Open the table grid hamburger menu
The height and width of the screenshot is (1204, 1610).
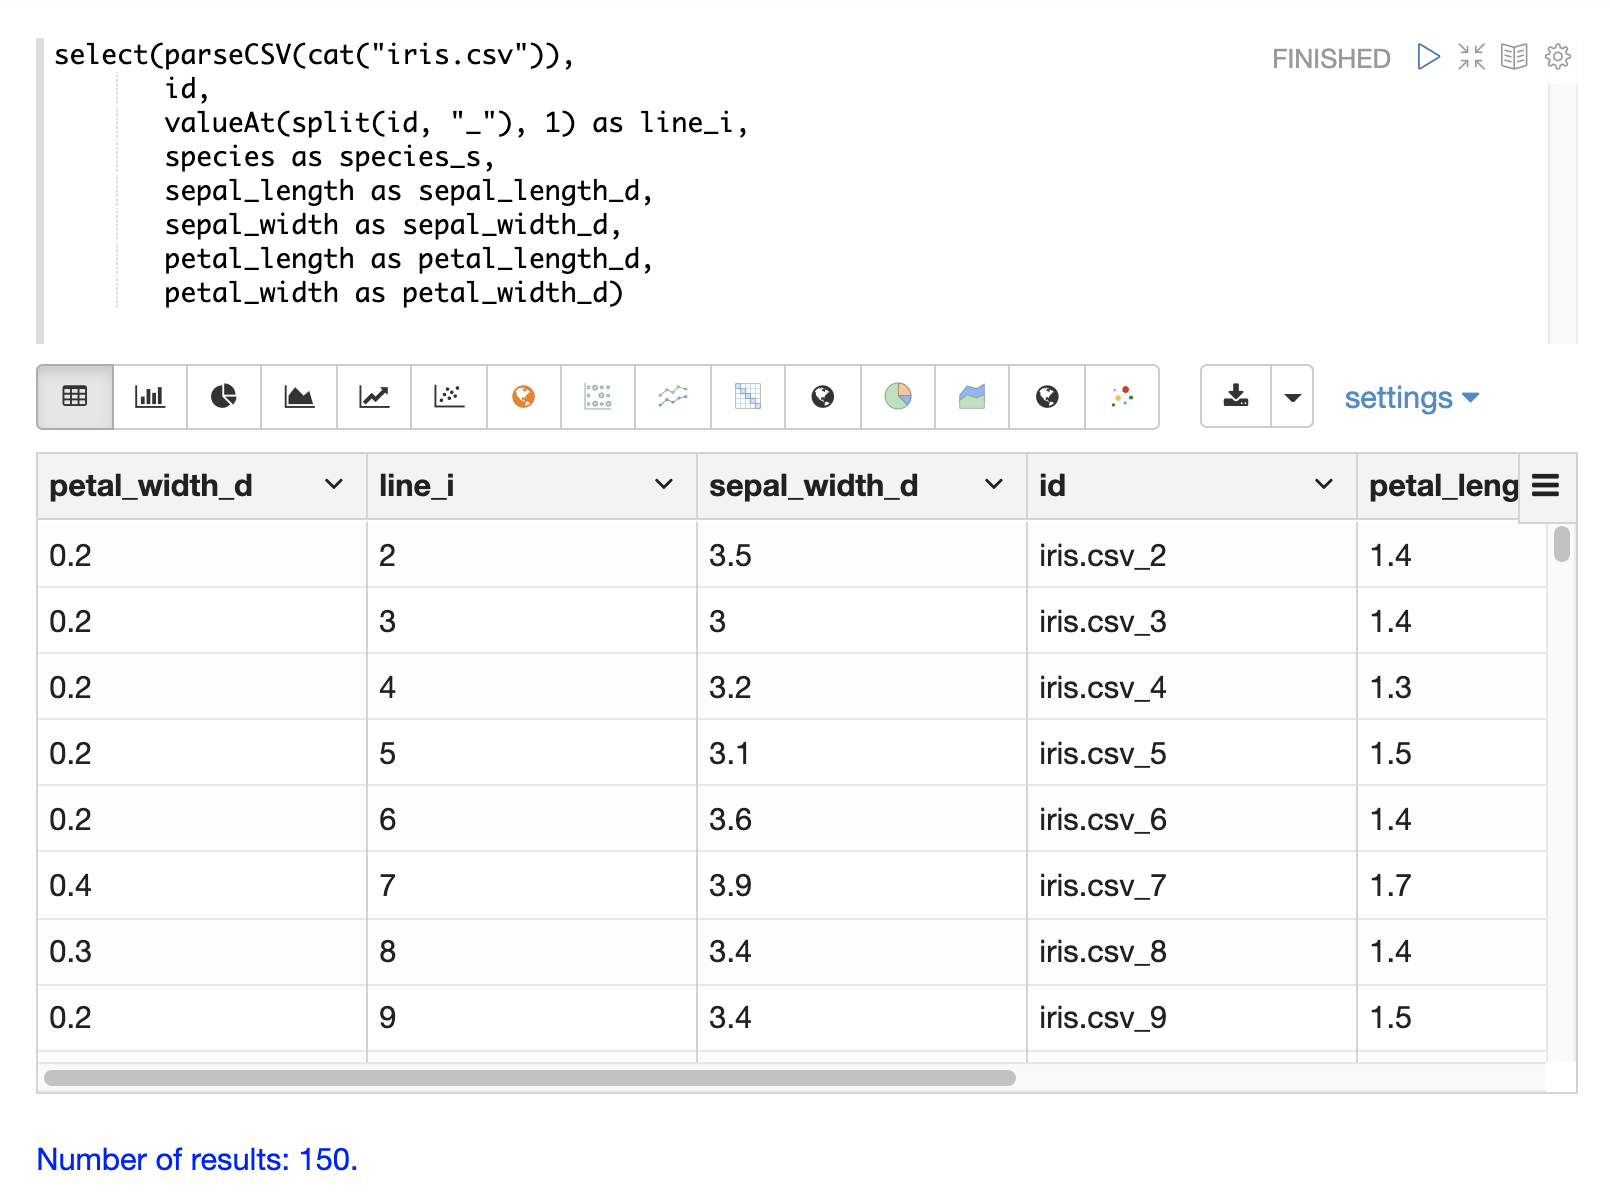[1546, 486]
